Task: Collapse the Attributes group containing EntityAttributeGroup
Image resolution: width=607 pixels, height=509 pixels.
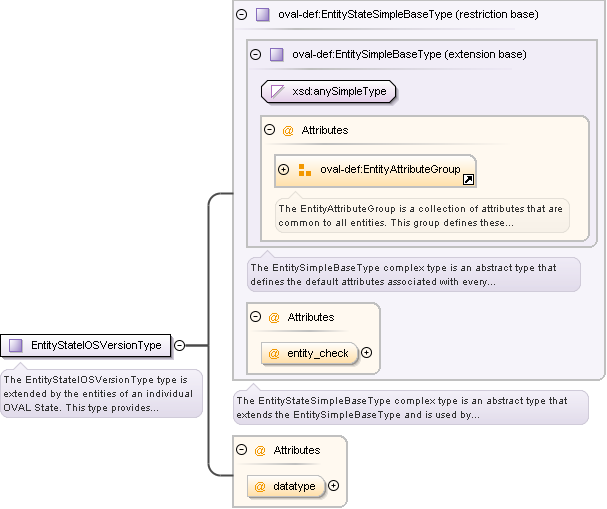Action: 269,130
